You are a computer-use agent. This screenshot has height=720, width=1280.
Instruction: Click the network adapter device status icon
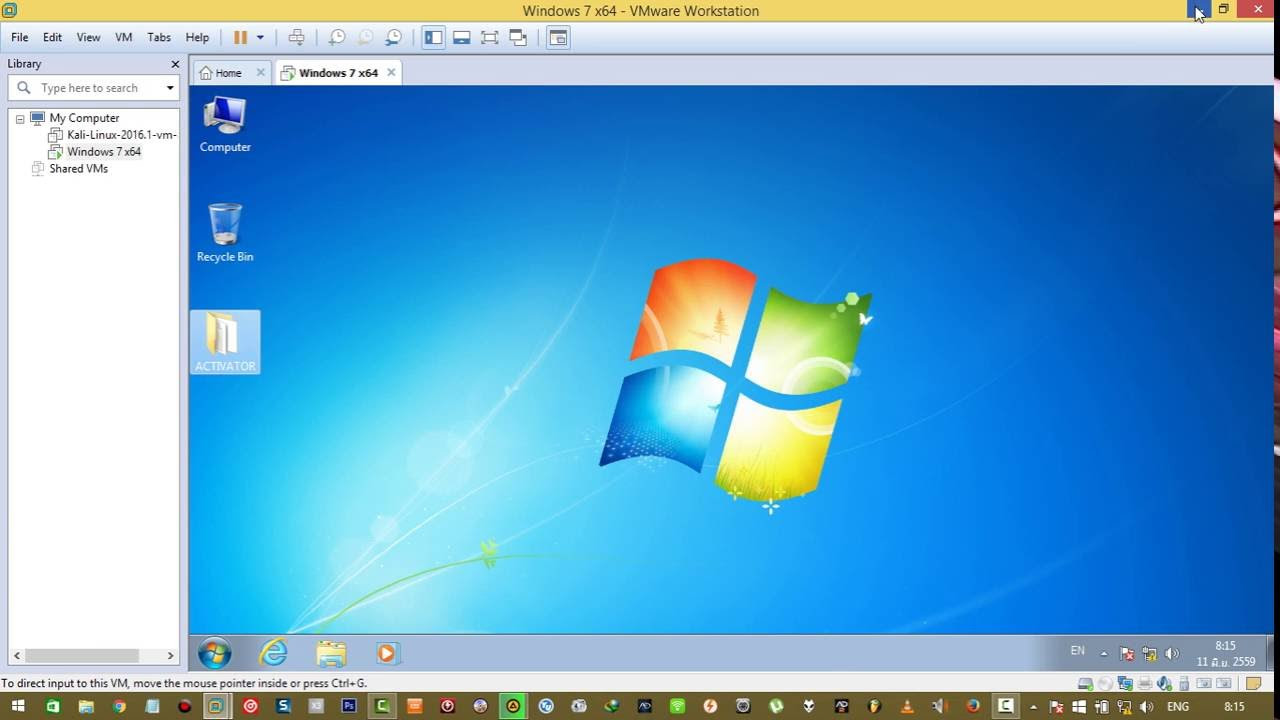pyautogui.click(x=1125, y=684)
